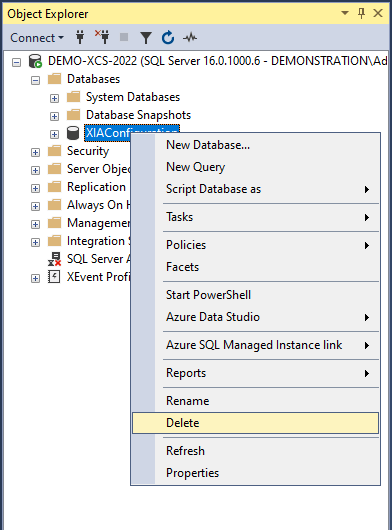Viewport: 392px width, 530px height.
Task: Click the XEvent Profiler icon
Action: coord(54,277)
